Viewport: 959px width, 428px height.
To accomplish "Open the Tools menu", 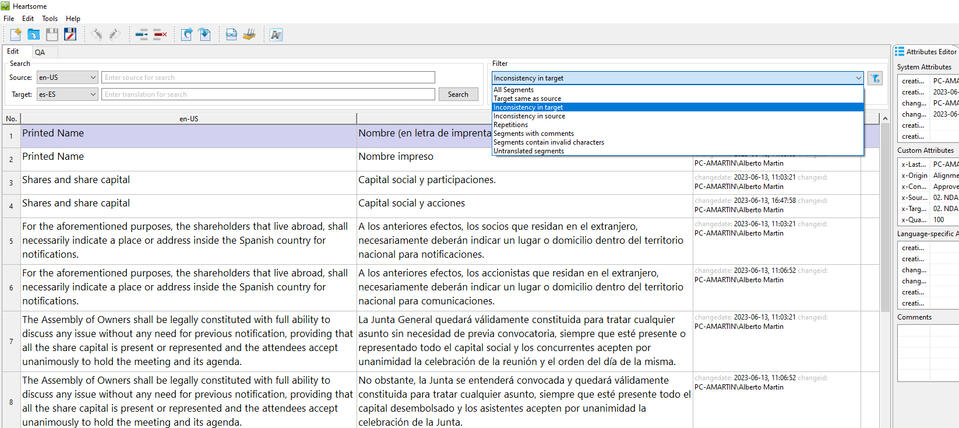I will 49,19.
